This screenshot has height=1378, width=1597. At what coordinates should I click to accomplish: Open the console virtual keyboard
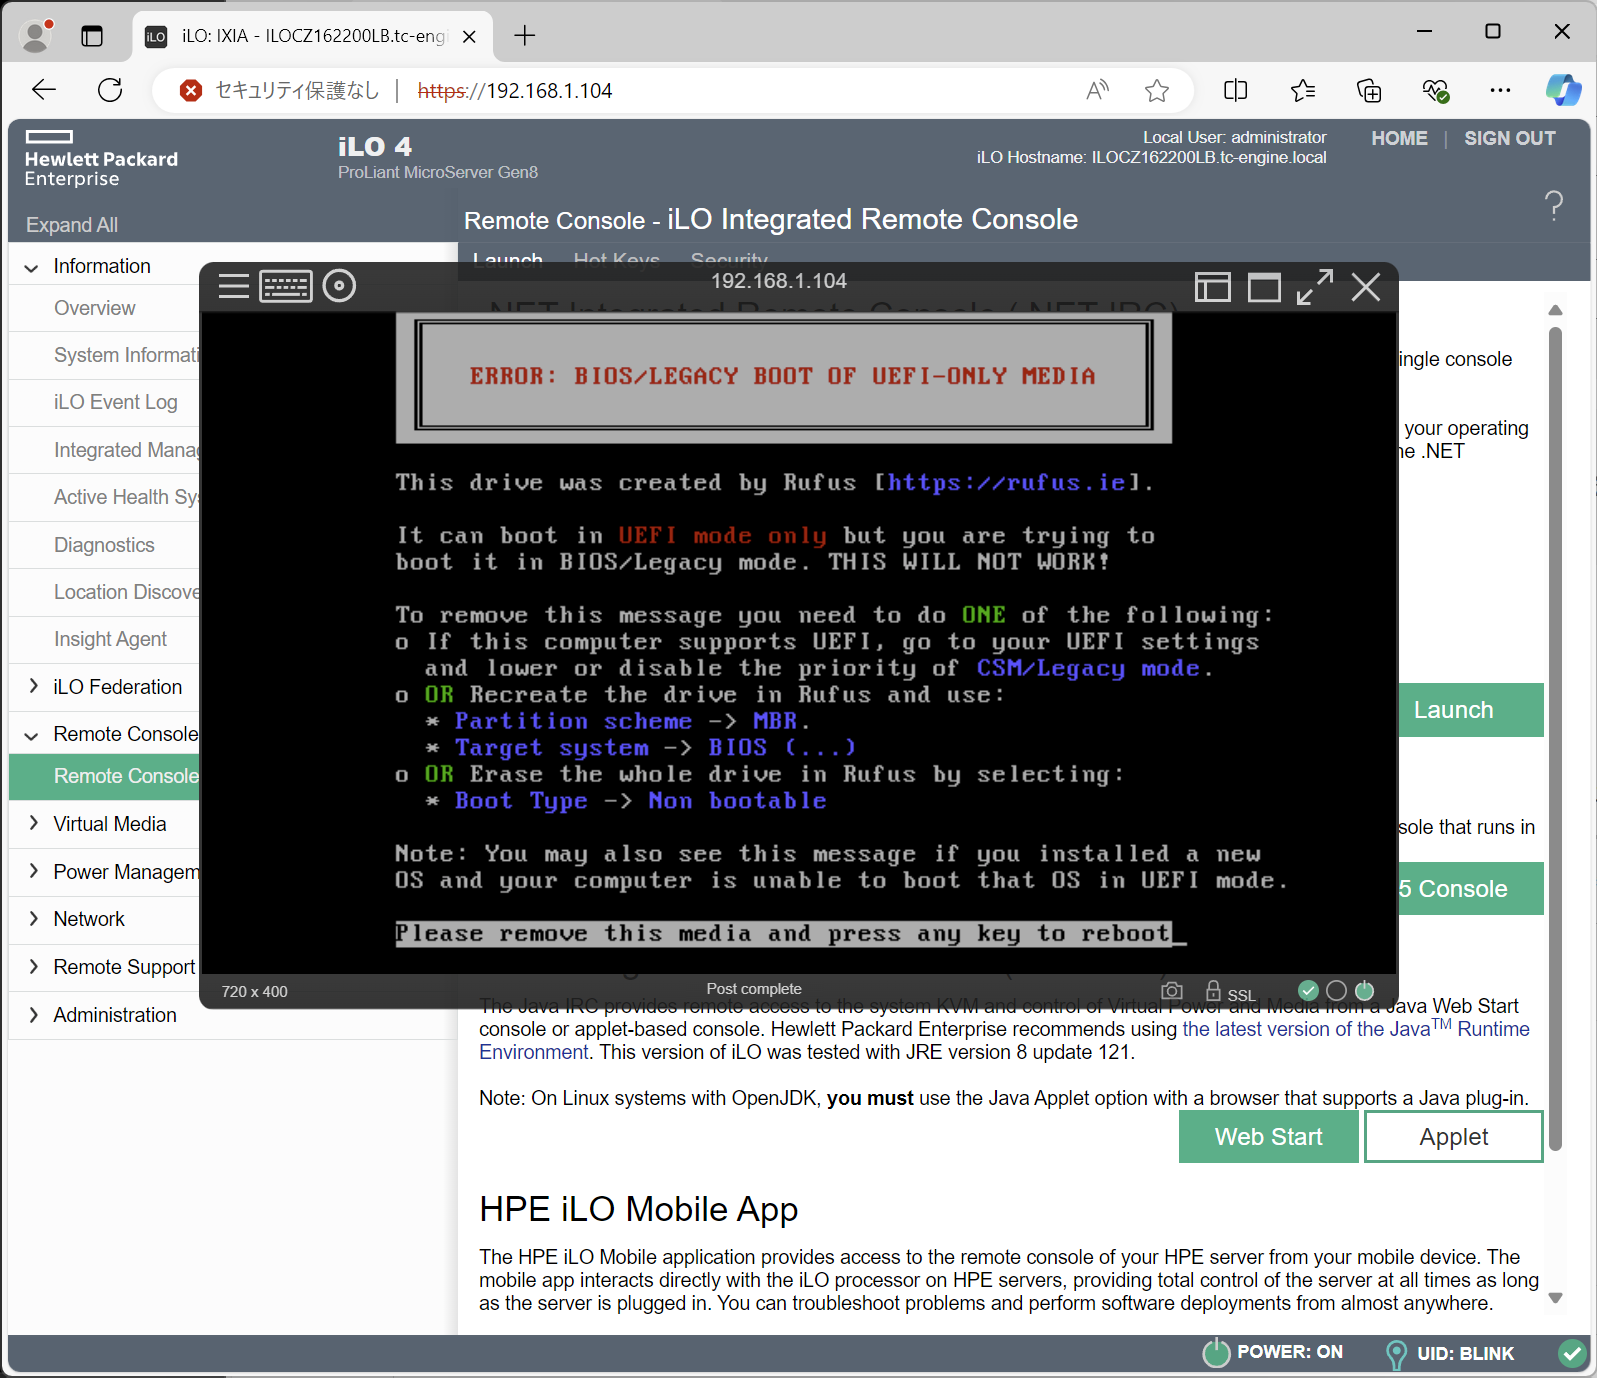coord(286,286)
